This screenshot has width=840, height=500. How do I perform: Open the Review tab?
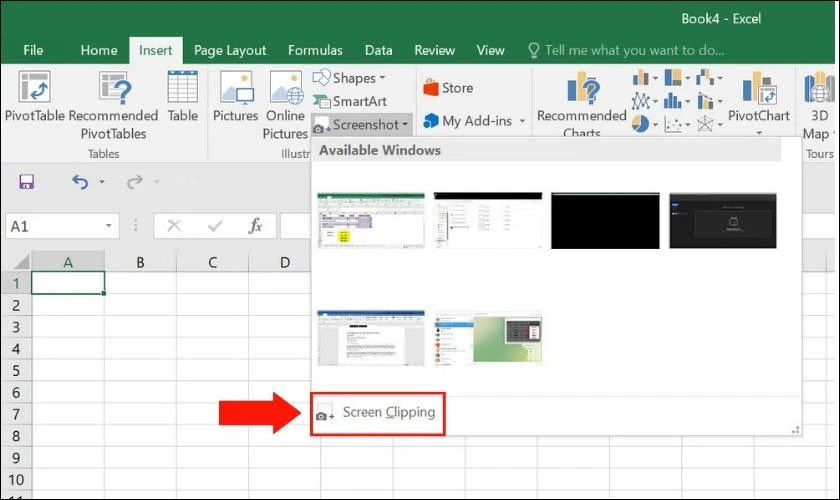click(434, 50)
